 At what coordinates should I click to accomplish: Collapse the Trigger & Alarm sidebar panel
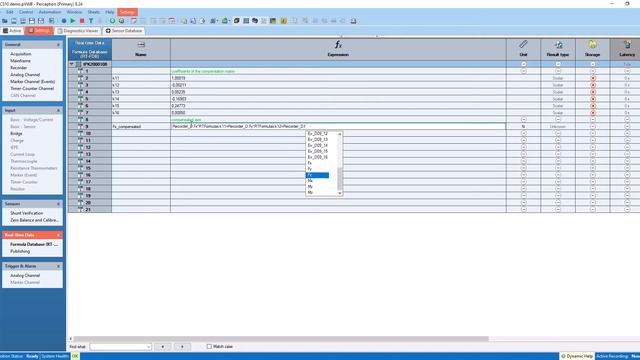58,266
